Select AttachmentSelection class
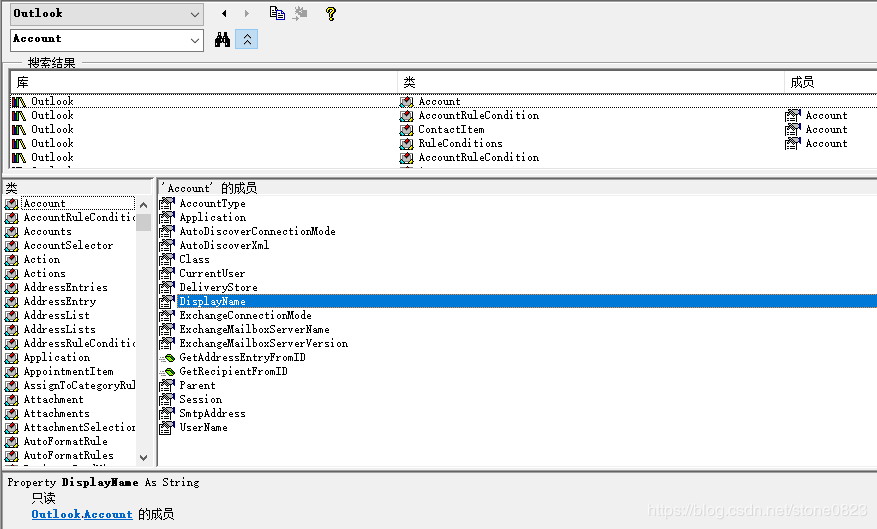 (79, 427)
